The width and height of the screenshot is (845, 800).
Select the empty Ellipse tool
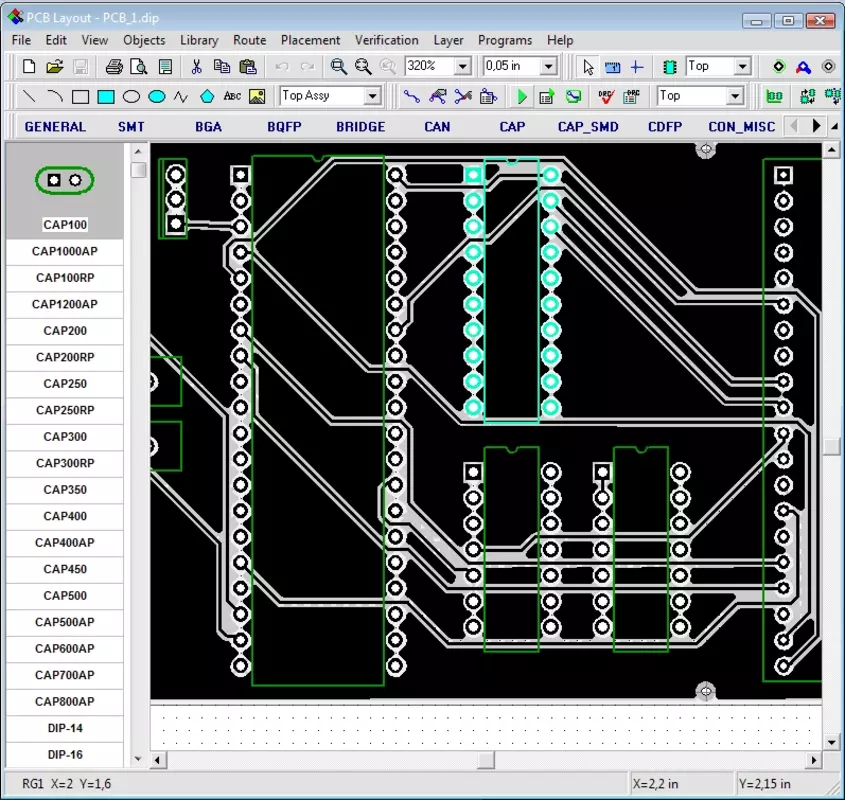[x=131, y=97]
